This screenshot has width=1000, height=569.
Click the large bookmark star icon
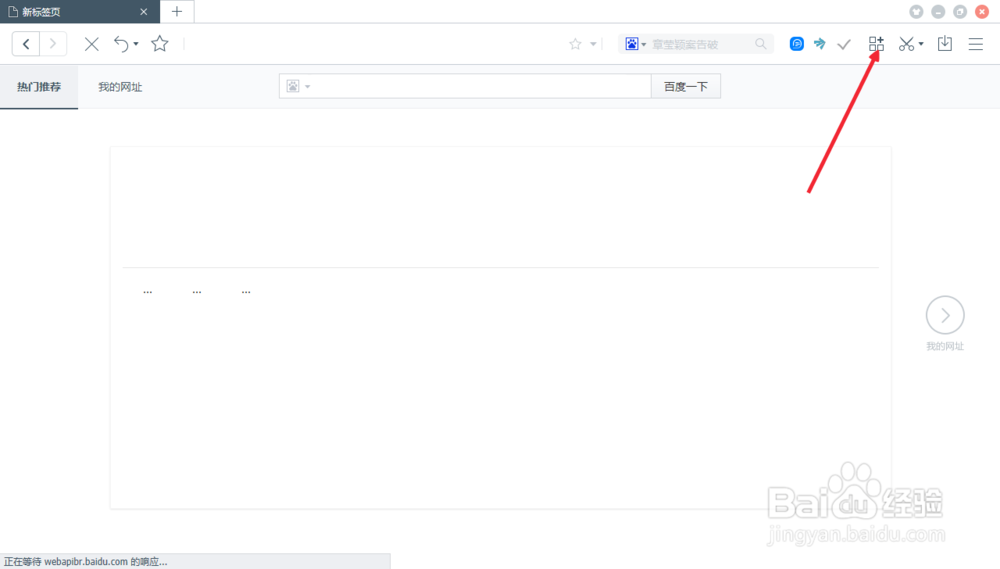[x=159, y=43]
